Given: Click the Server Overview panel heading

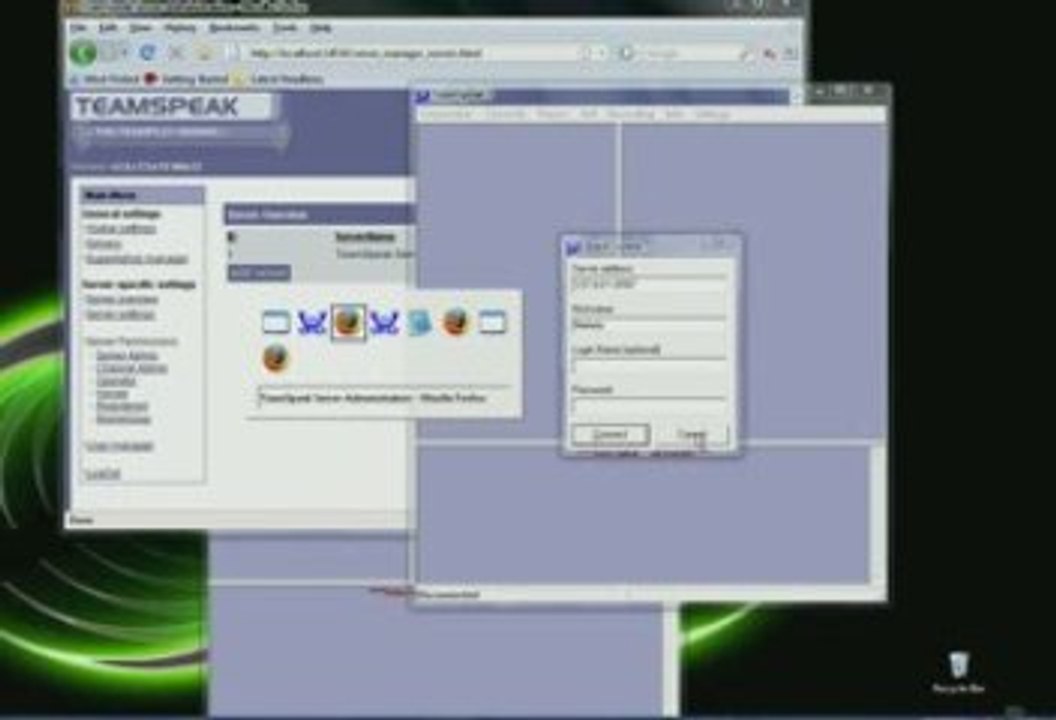Looking at the screenshot, I should (x=268, y=215).
